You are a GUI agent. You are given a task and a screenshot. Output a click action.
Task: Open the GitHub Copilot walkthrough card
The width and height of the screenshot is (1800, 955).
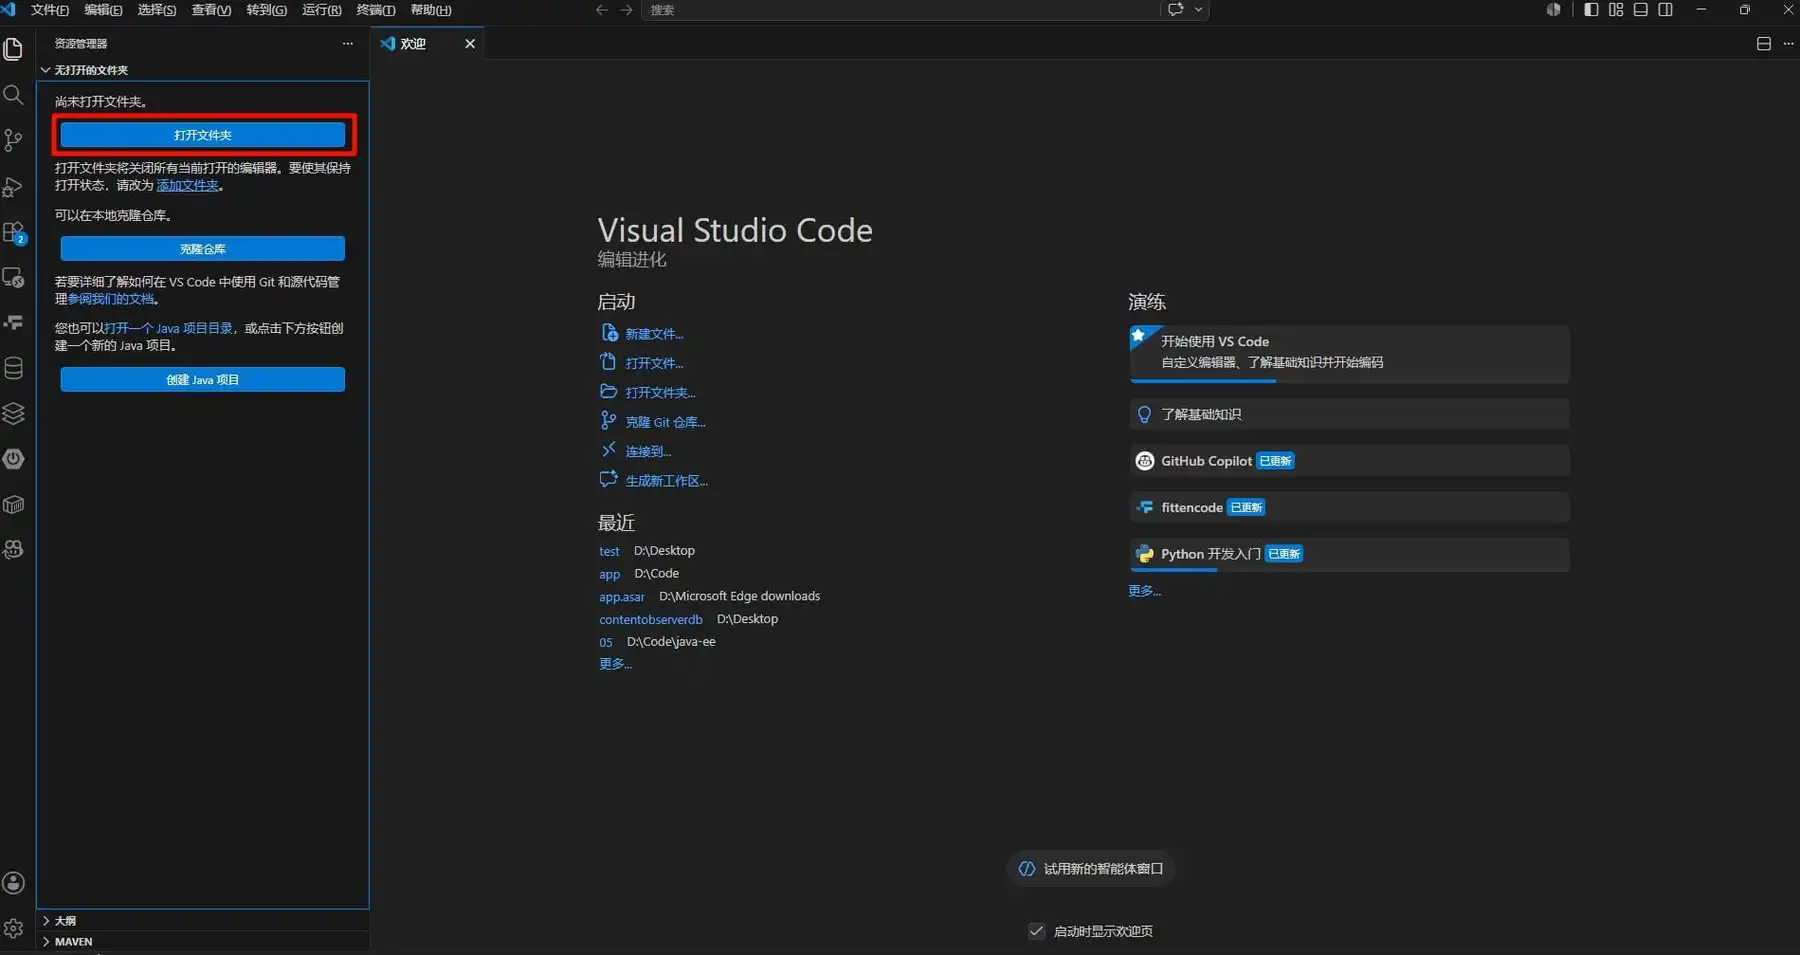(1349, 461)
